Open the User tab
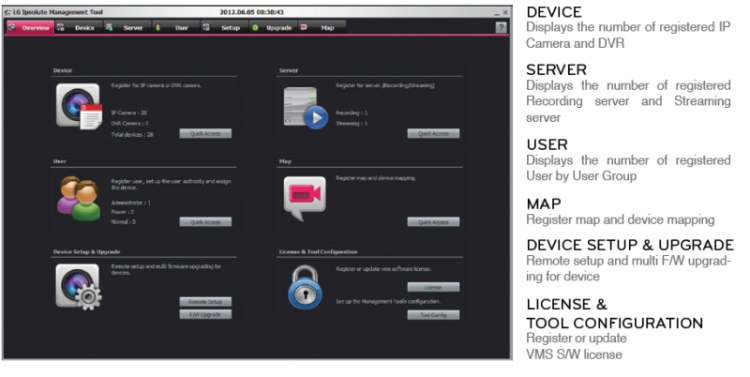The width and height of the screenshot is (750, 377). [176, 28]
